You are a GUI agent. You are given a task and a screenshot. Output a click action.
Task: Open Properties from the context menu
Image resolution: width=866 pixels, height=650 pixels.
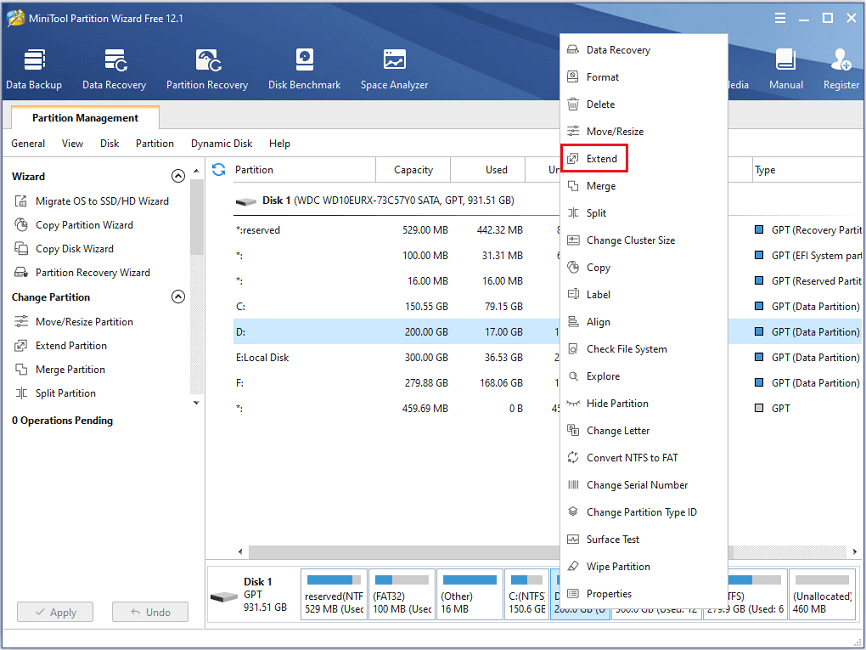(643, 593)
